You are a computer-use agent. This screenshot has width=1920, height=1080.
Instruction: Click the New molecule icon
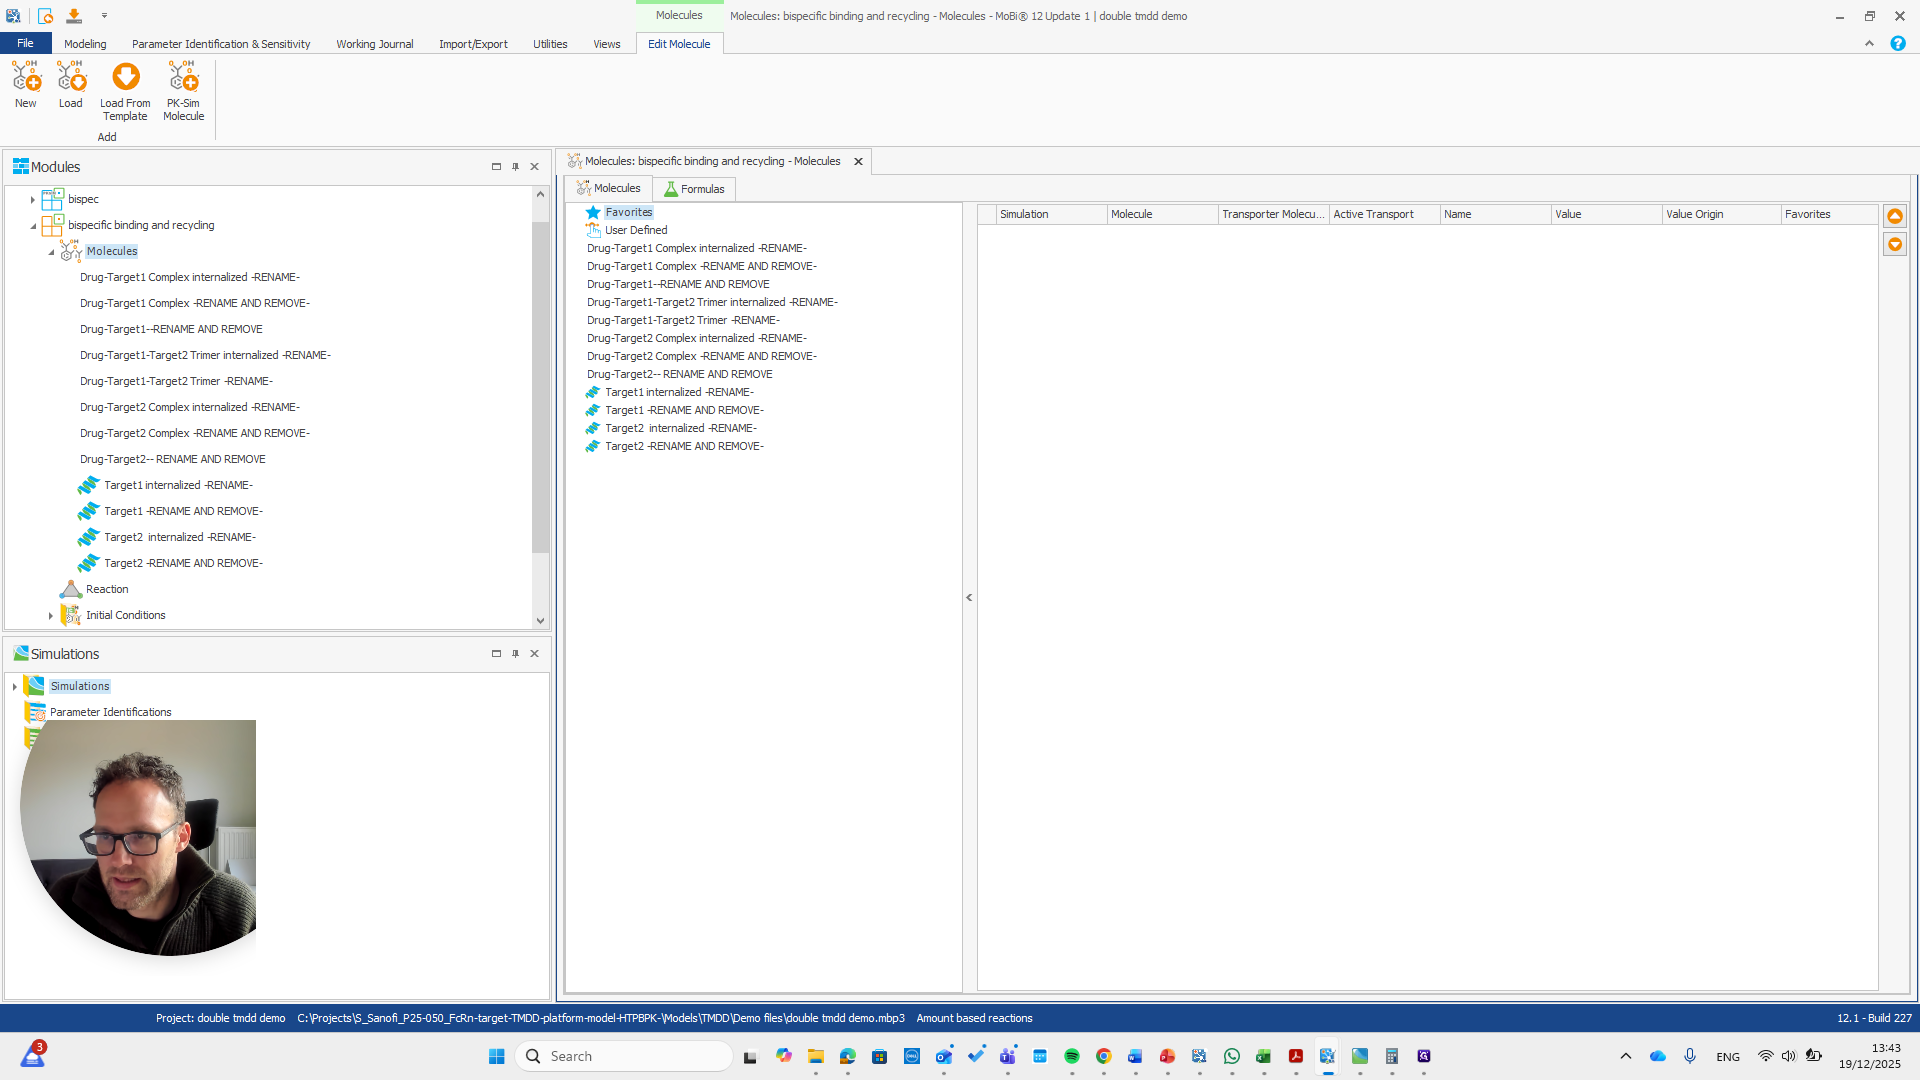tap(25, 78)
